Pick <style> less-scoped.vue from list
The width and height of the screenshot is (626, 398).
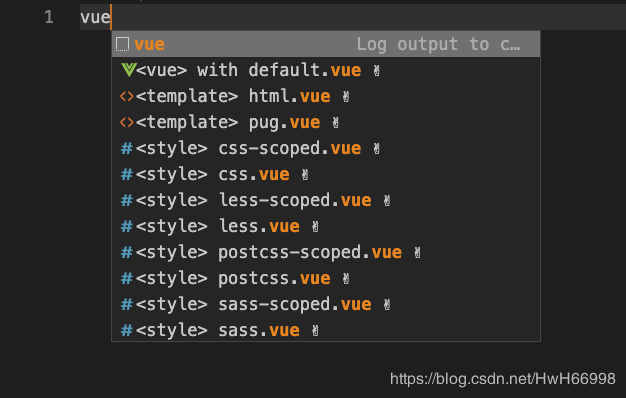[x=326, y=200]
